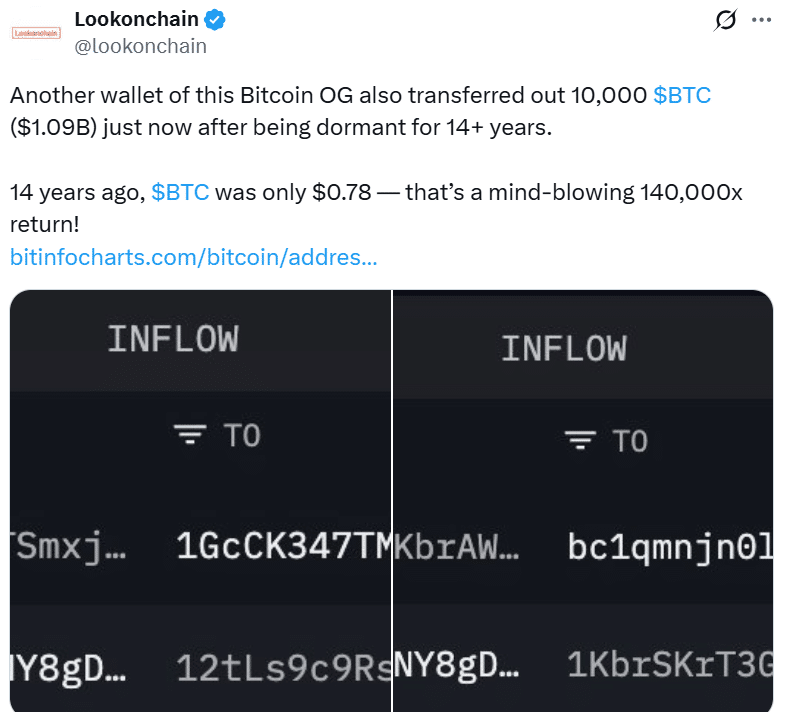The height and width of the screenshot is (712, 785).
Task: Visit the @lookonchain handle
Action: [x=141, y=46]
